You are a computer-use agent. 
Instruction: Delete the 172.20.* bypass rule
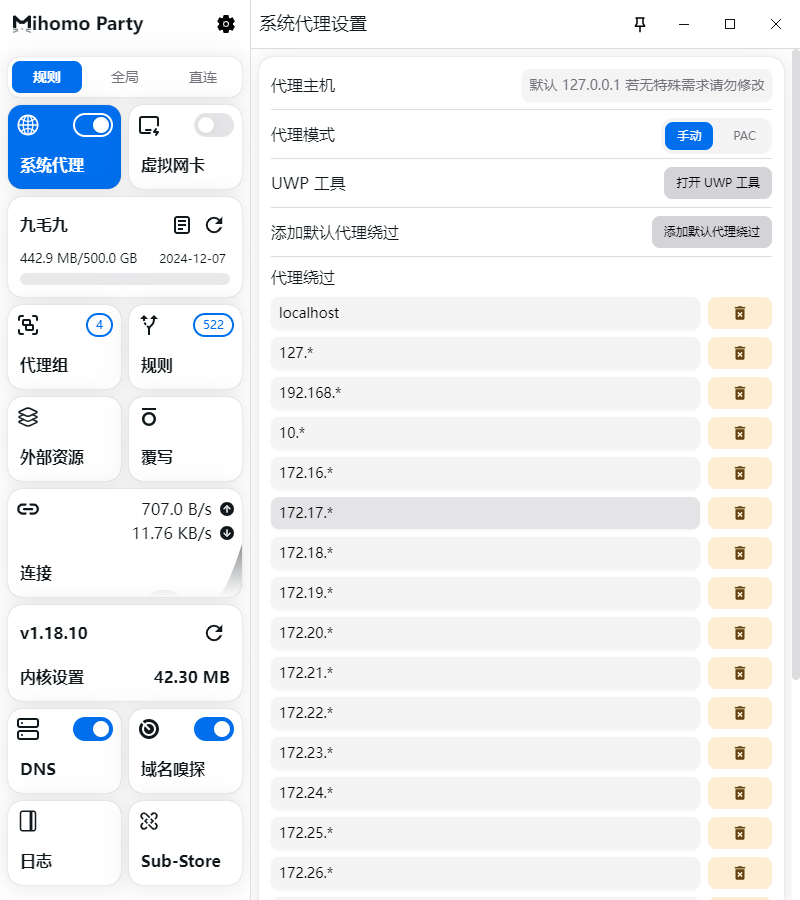[739, 633]
